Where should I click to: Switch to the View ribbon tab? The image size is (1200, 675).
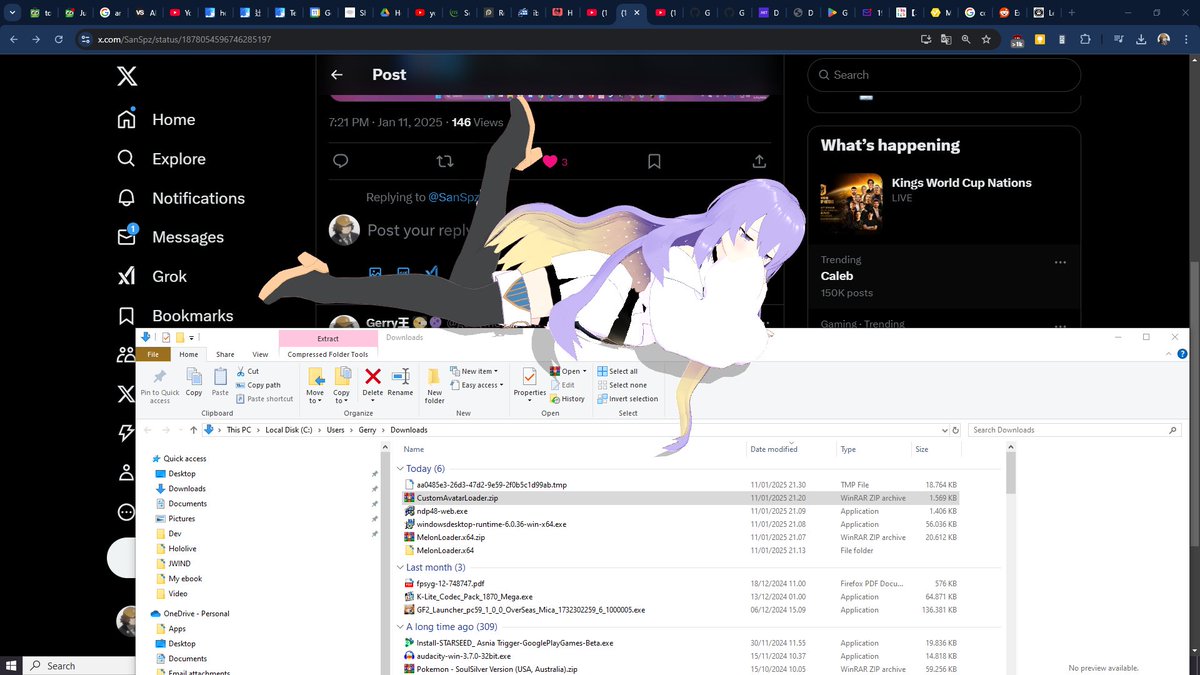pos(260,354)
